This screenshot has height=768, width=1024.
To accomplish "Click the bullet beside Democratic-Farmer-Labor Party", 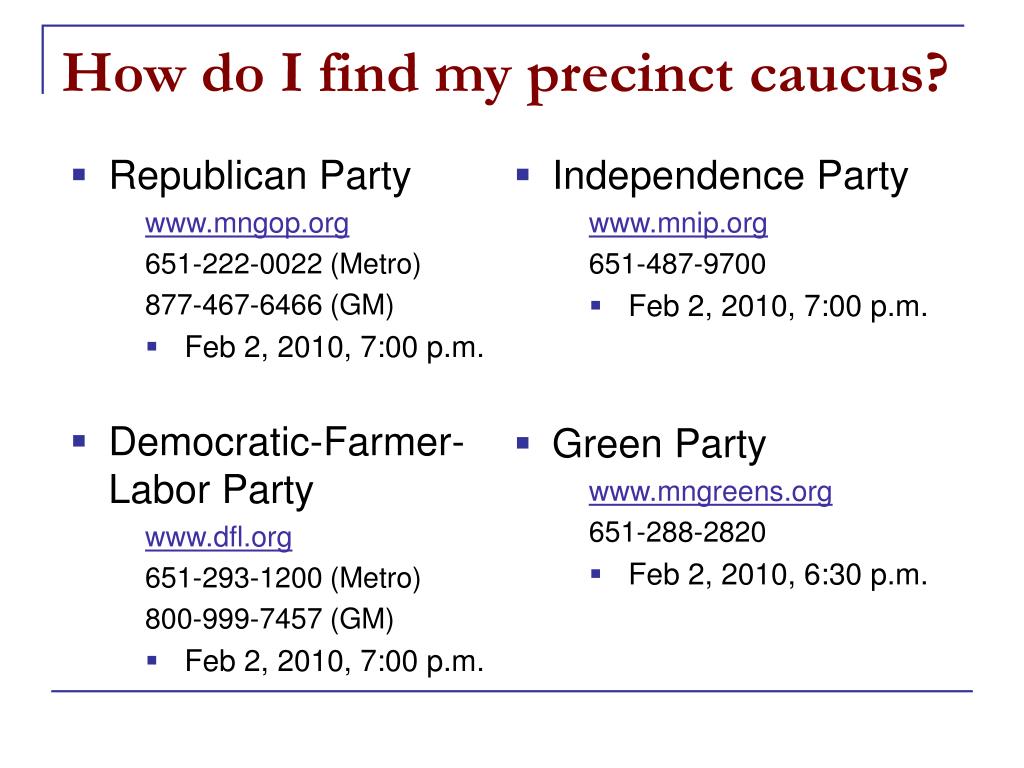I will (79, 441).
